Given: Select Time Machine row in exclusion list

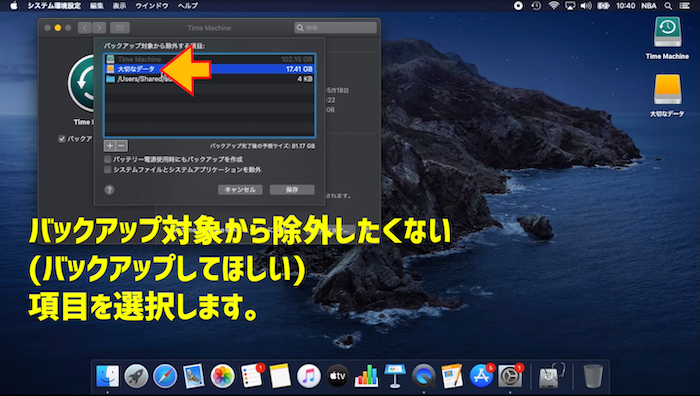Looking at the screenshot, I should point(209,59).
